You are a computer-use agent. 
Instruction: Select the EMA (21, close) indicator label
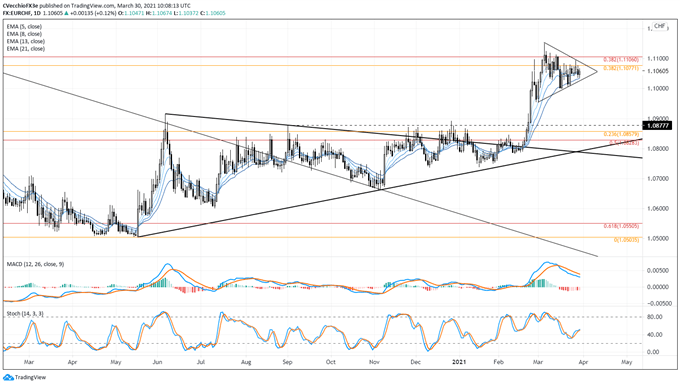tap(26, 49)
